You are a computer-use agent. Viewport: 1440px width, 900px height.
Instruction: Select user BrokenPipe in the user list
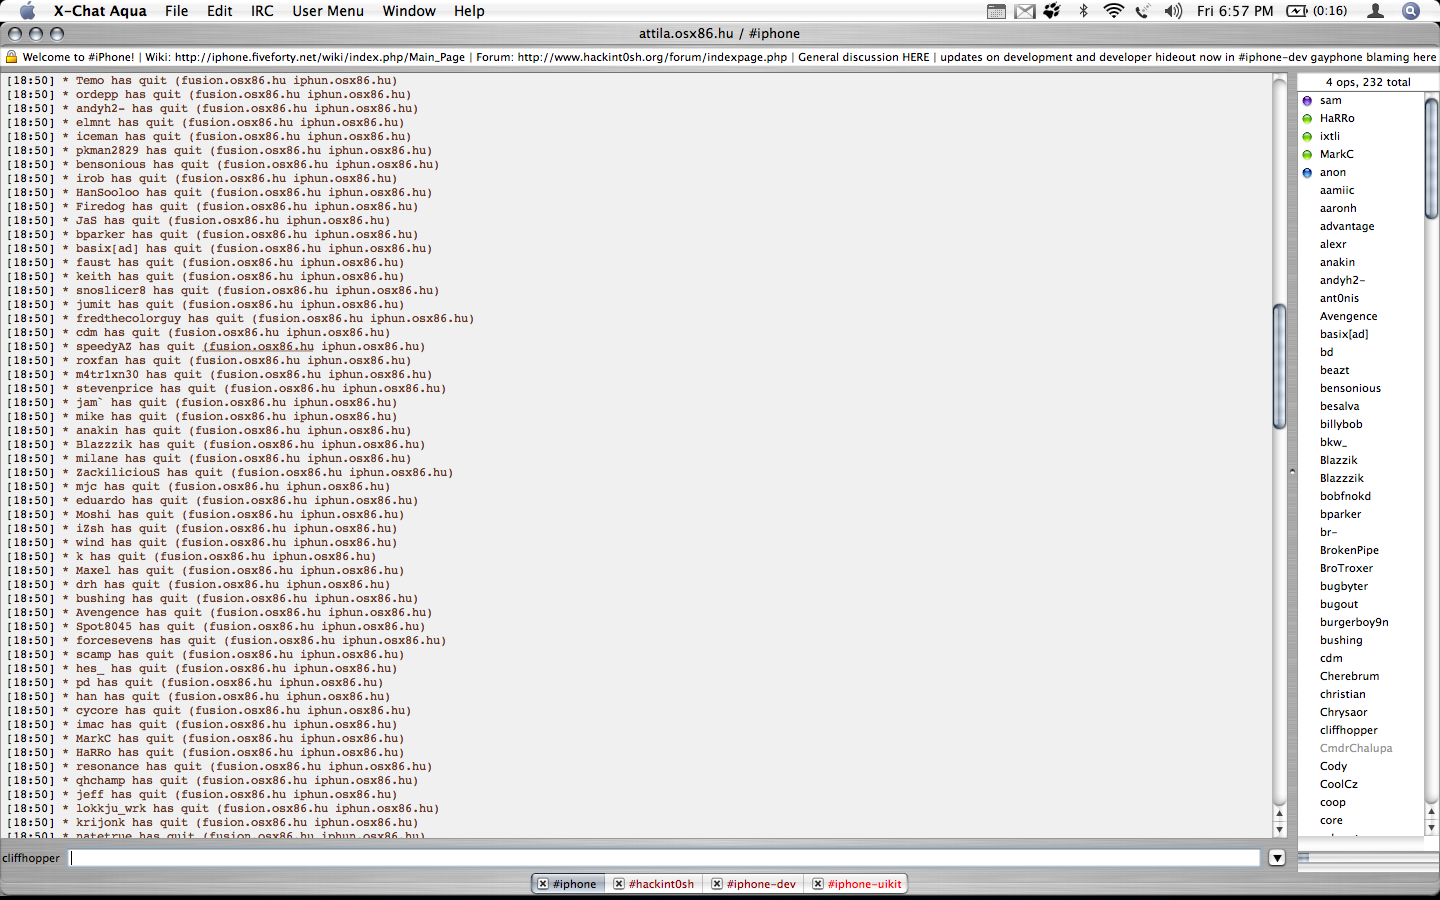coord(1349,551)
